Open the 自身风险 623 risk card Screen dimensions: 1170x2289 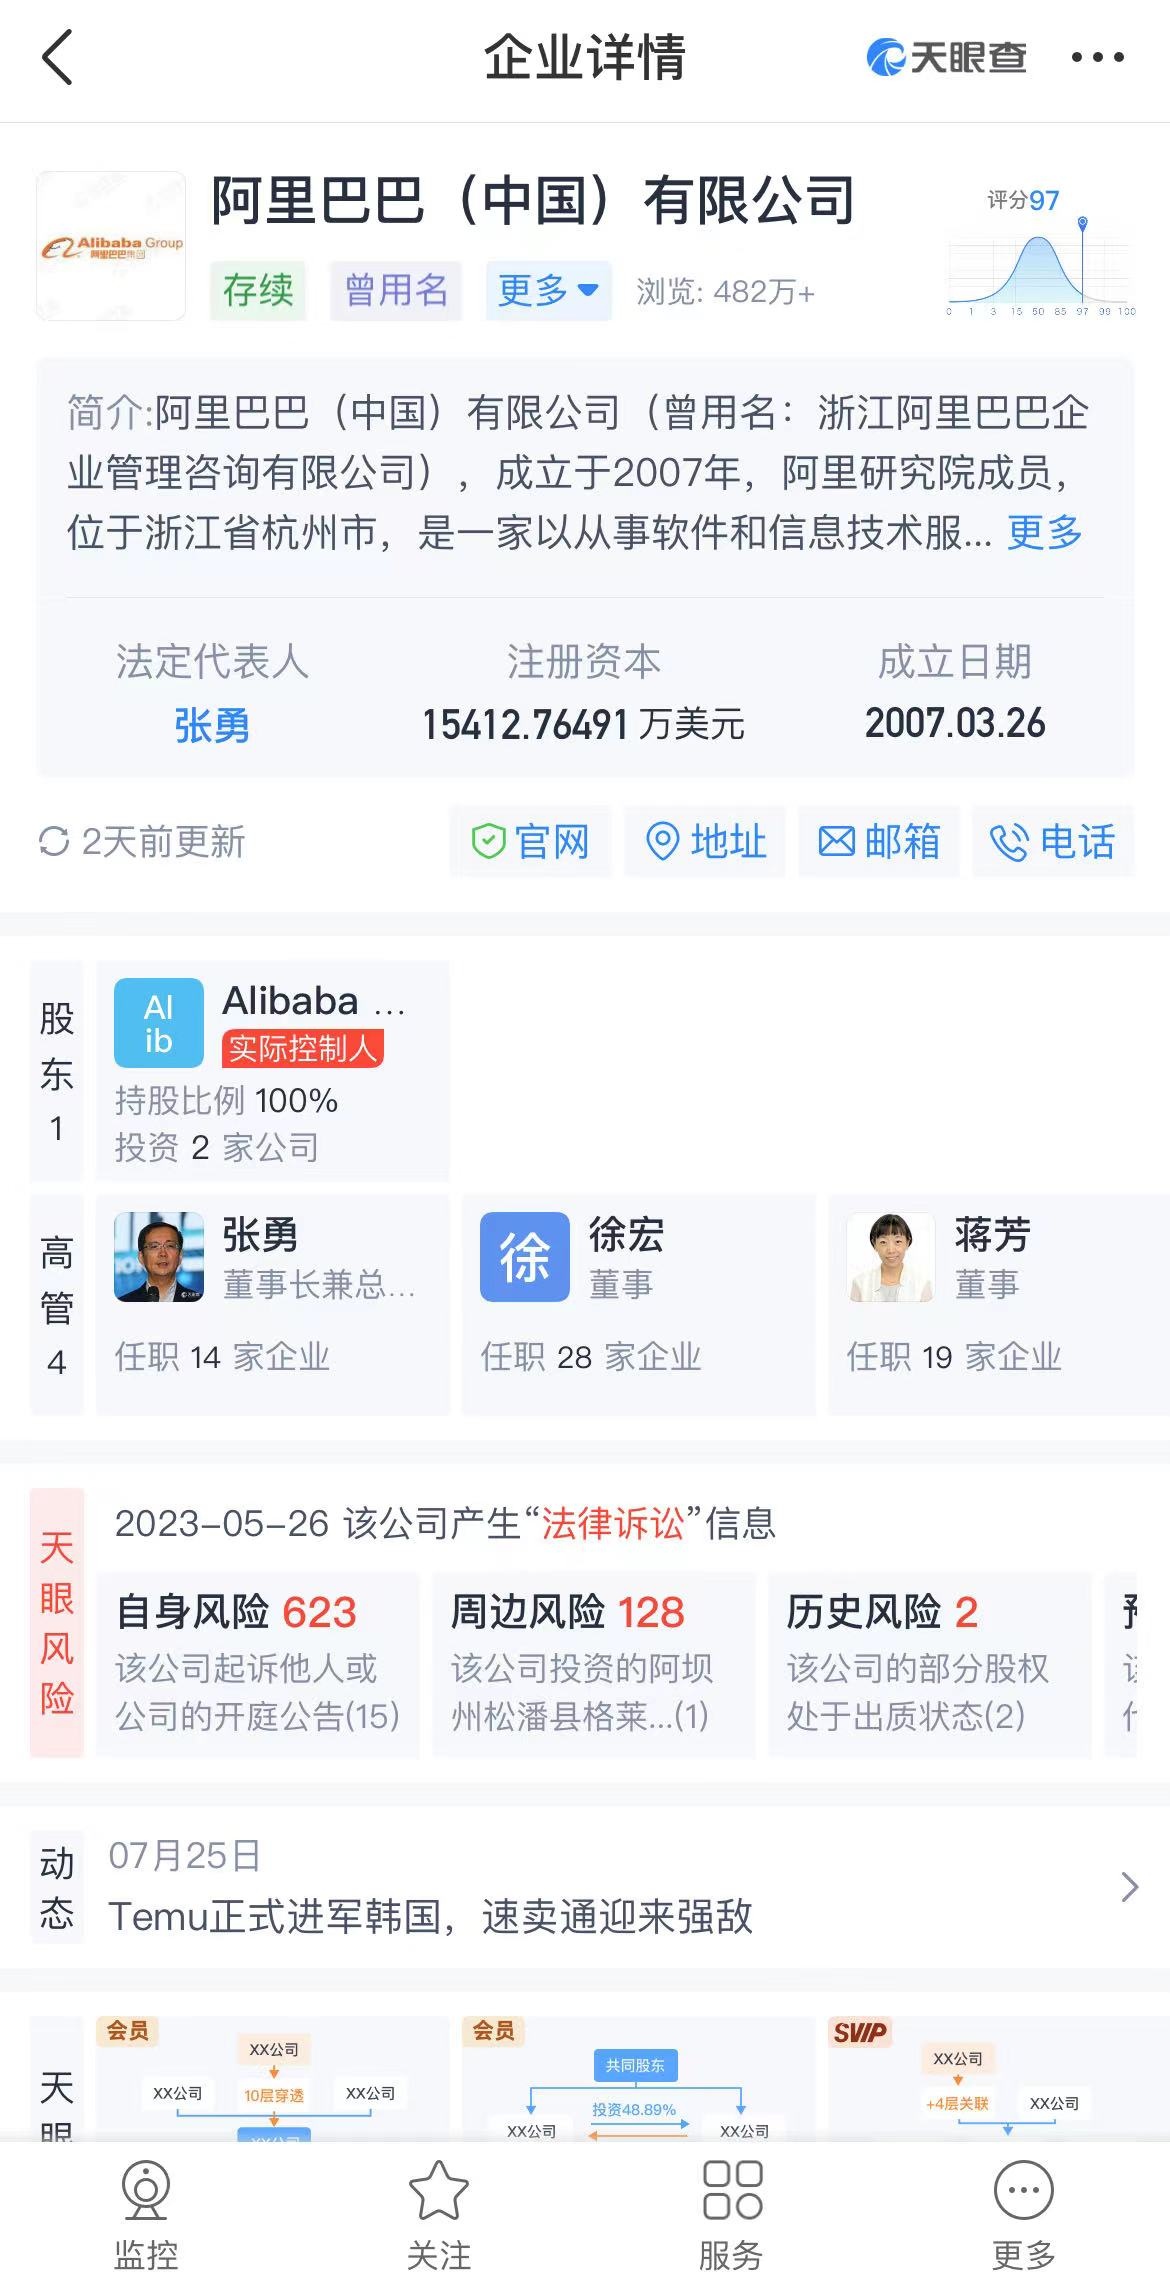(258, 1664)
